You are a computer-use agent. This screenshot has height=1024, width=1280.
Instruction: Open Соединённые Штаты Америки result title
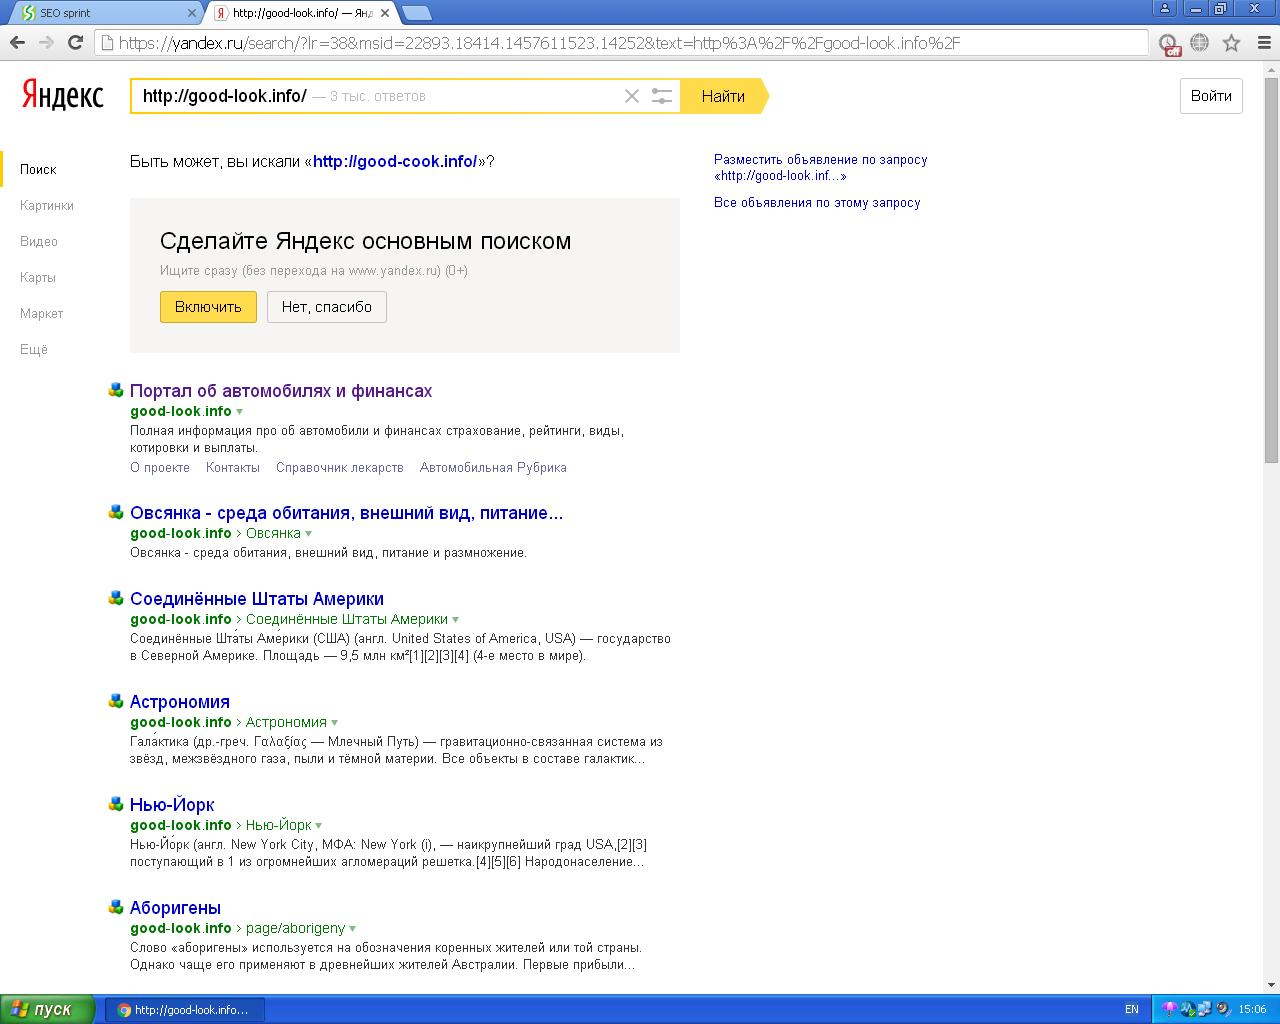tap(257, 599)
